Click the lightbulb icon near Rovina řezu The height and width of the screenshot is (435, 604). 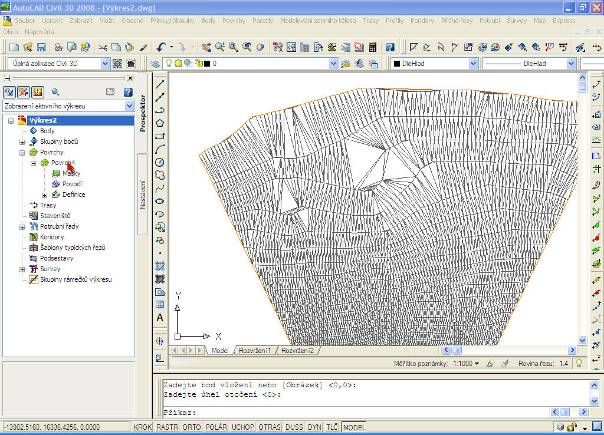579,363
